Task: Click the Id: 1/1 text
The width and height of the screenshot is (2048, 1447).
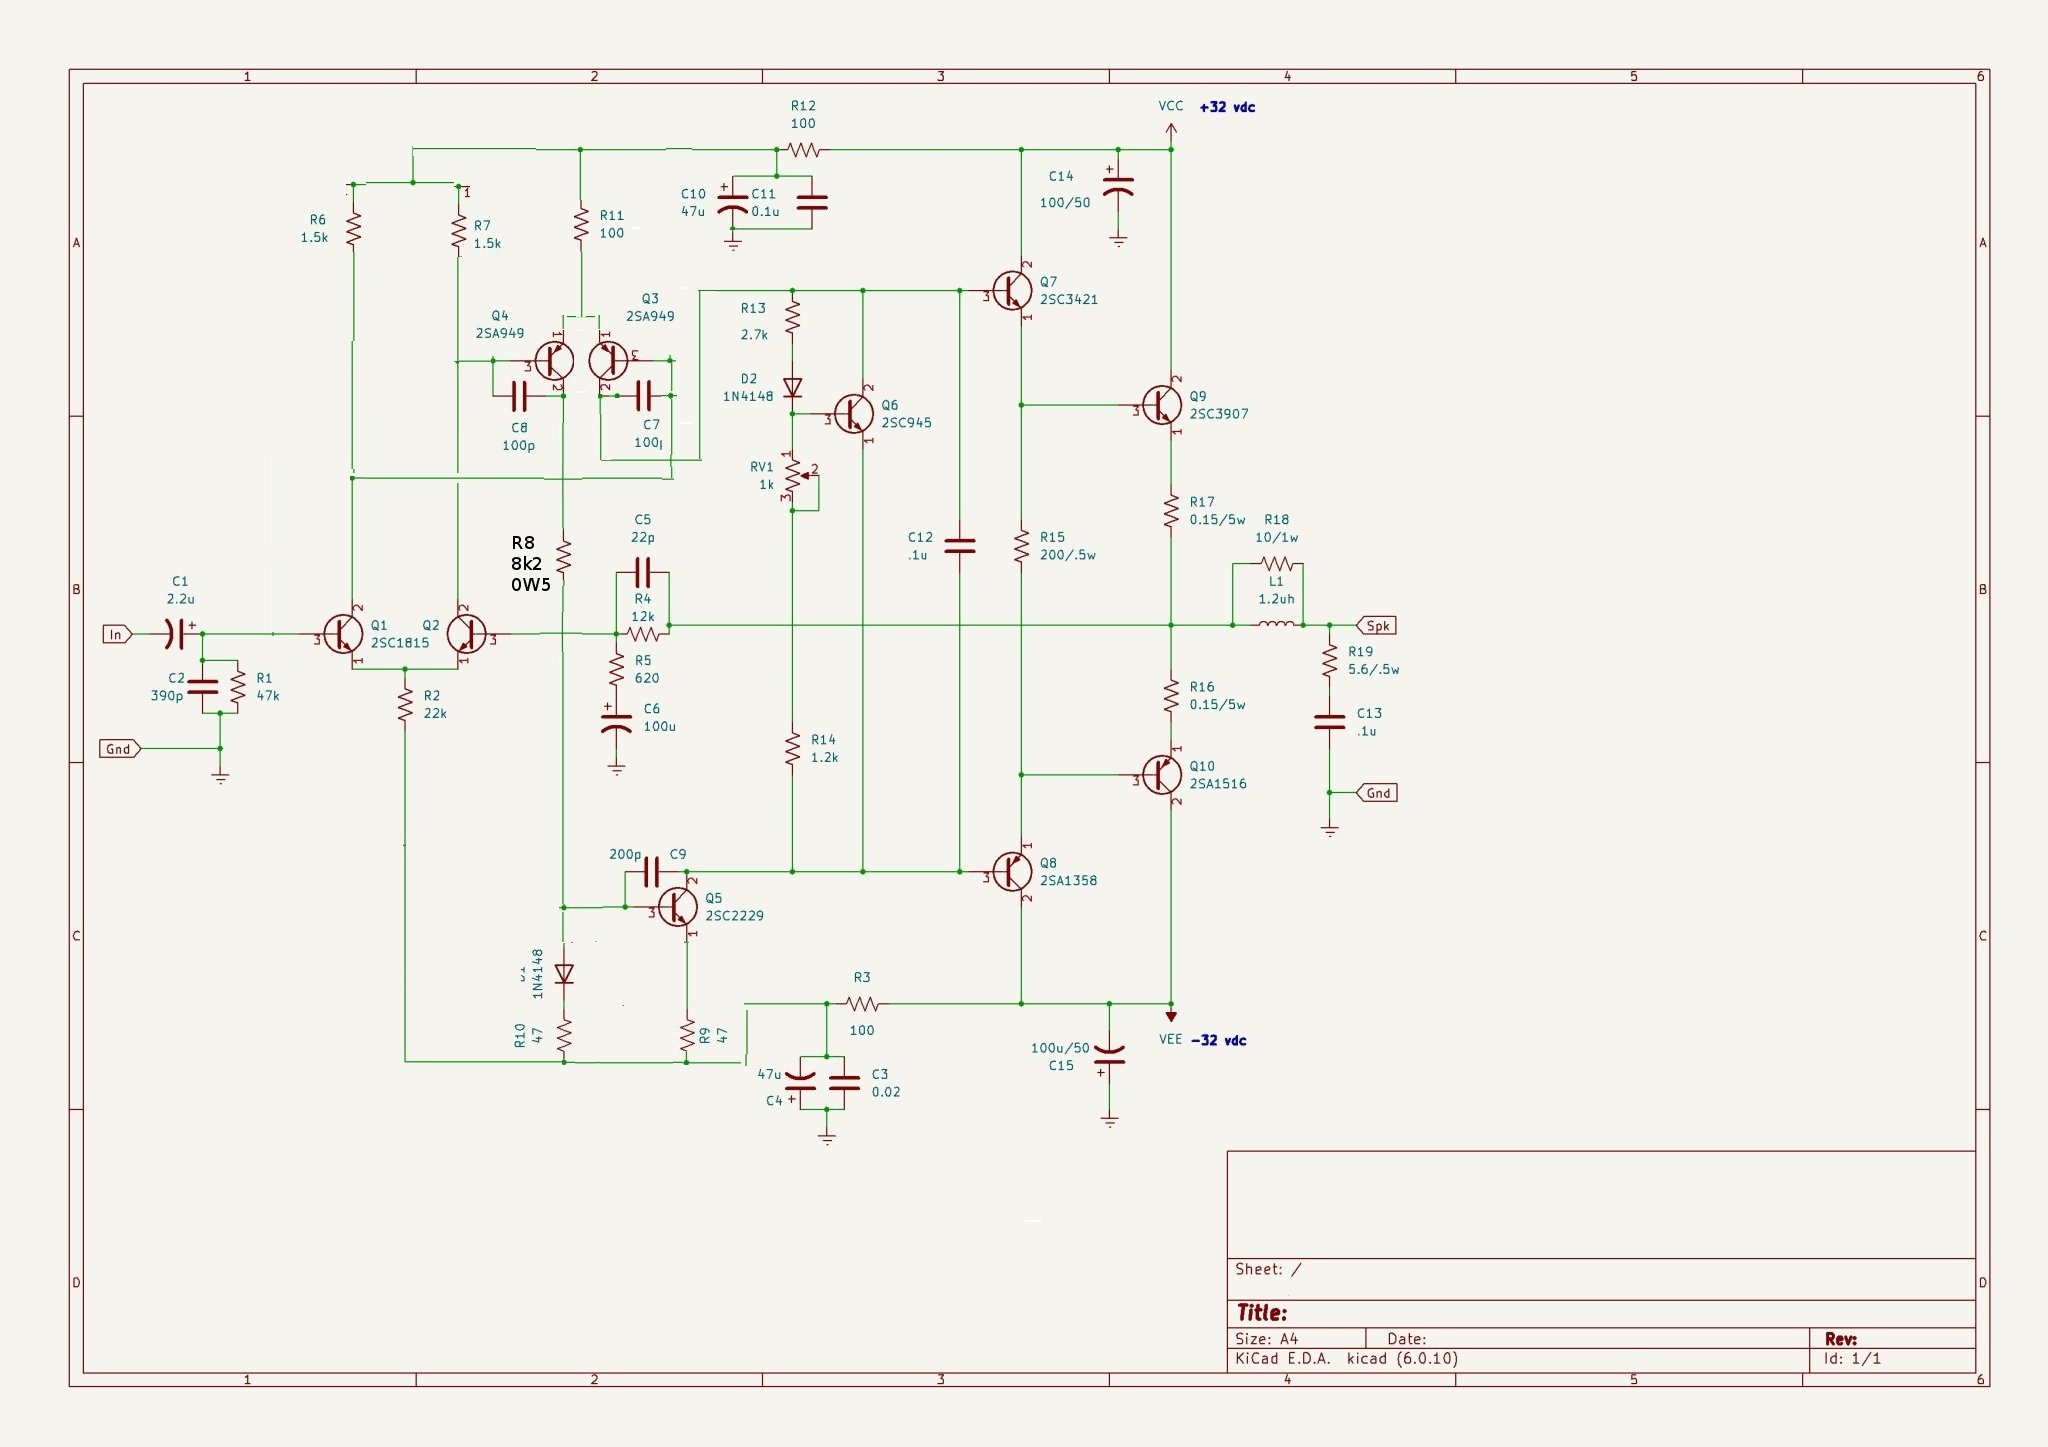Action: [1853, 1358]
